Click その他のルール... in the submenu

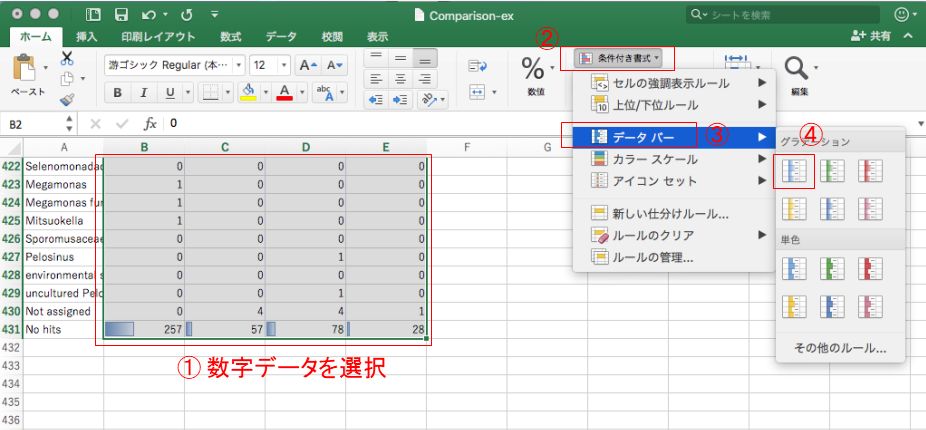point(839,348)
